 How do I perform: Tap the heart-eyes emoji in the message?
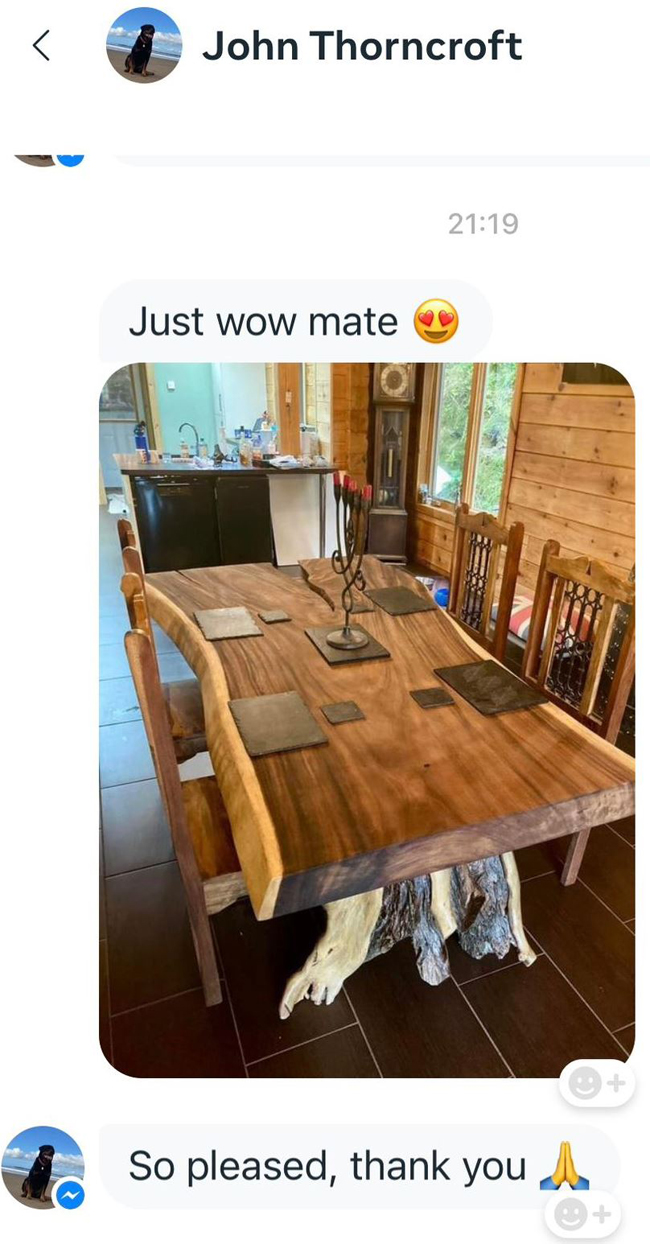click(x=436, y=323)
